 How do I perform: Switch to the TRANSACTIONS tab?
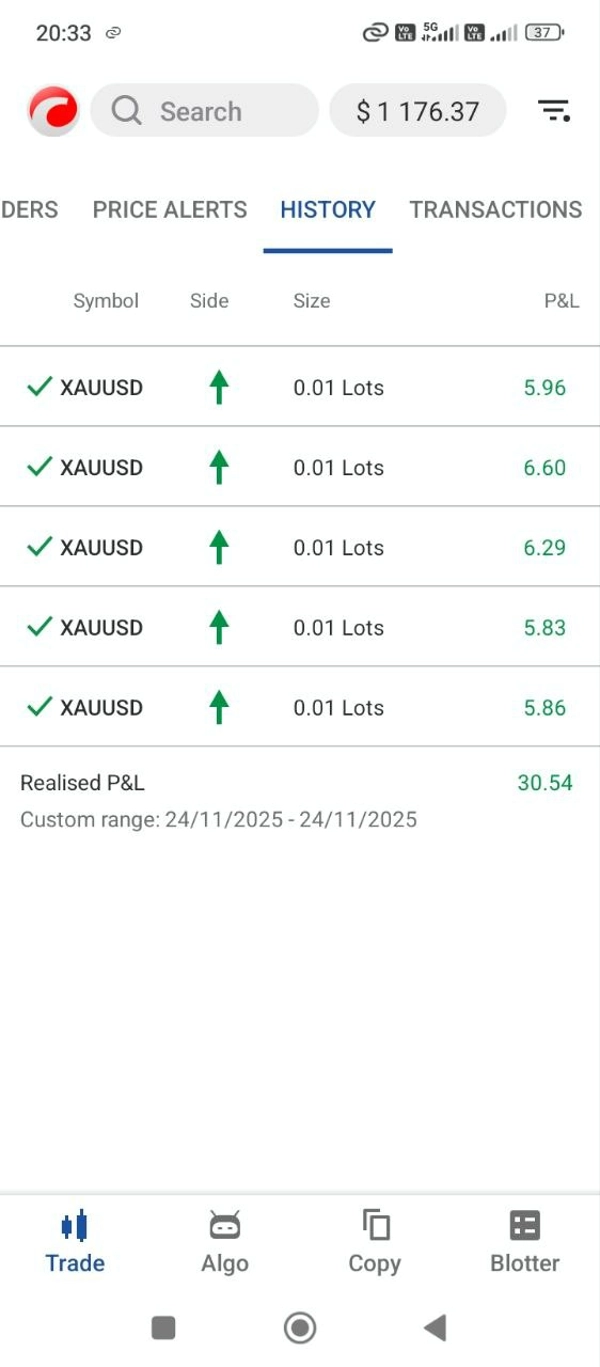coord(495,210)
